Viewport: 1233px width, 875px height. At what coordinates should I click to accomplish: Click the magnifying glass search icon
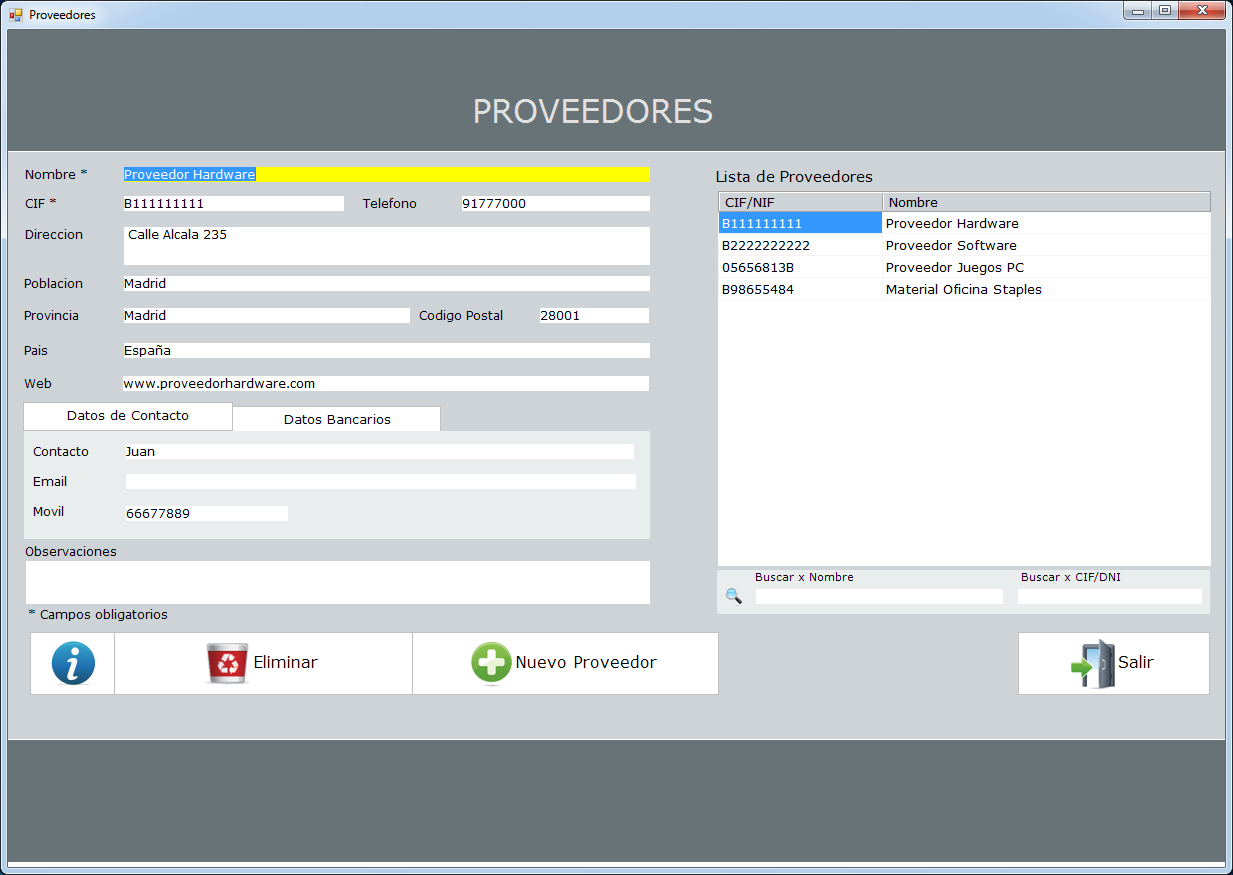pos(734,596)
